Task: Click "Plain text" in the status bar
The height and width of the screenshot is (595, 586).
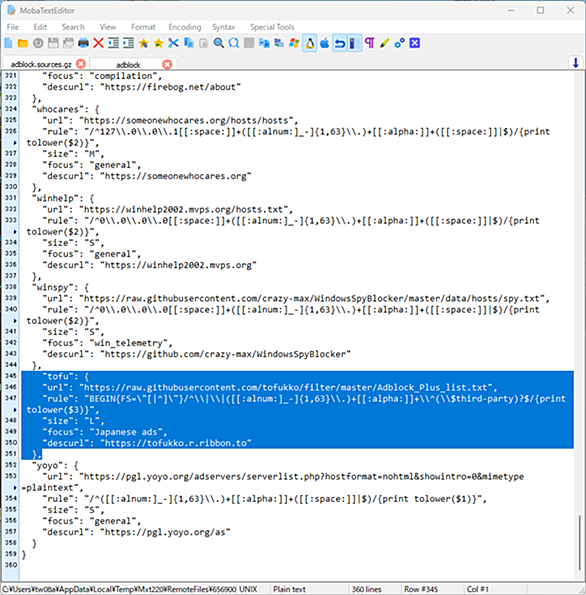Action: point(289,589)
